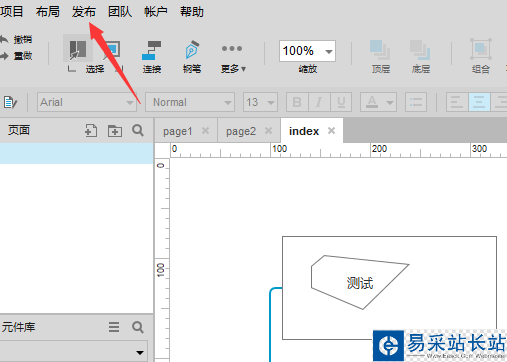Screen dimensions: 507x362
Task: Select the 测试 shape on canvas
Action: (x=360, y=283)
